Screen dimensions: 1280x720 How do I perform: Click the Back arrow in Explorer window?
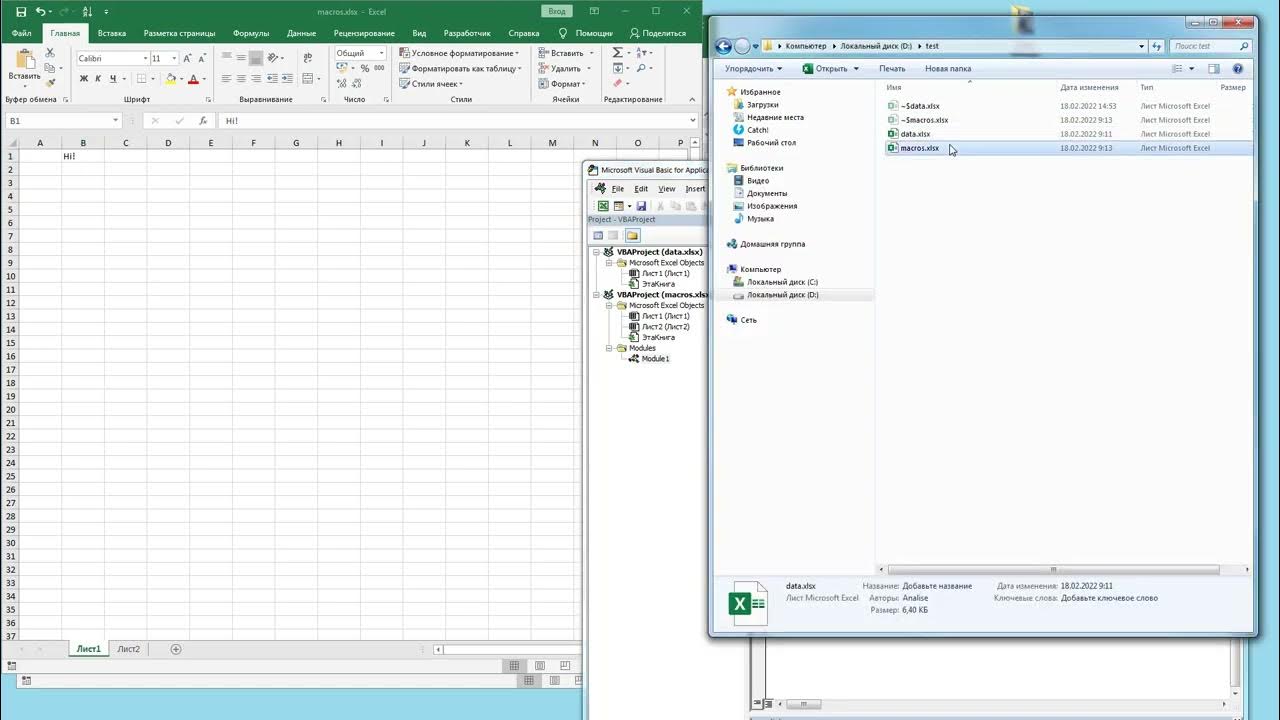click(723, 46)
